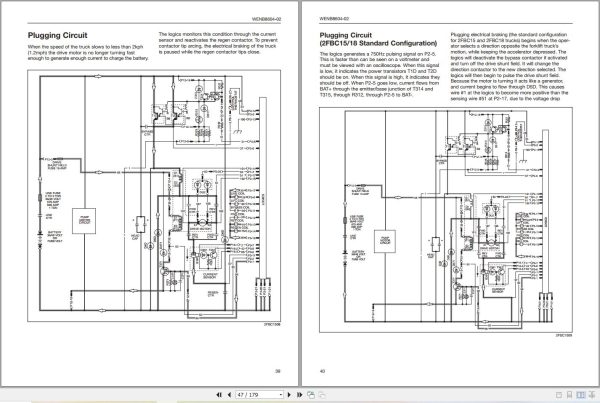Viewport: 600px width, 403px height.
Task: Select the two-page facing layout icon
Action: pos(581,395)
